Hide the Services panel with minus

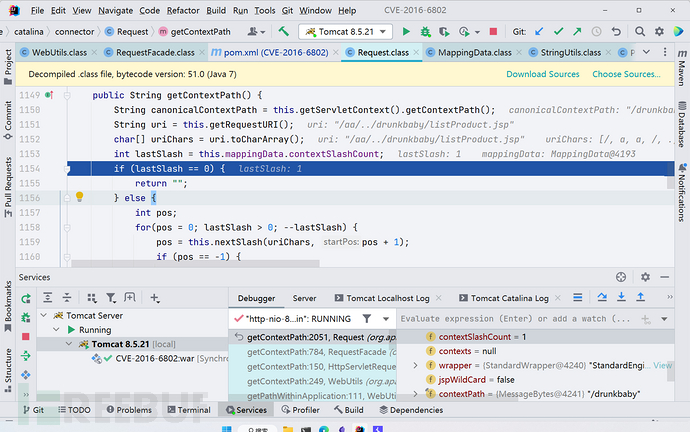pos(664,277)
